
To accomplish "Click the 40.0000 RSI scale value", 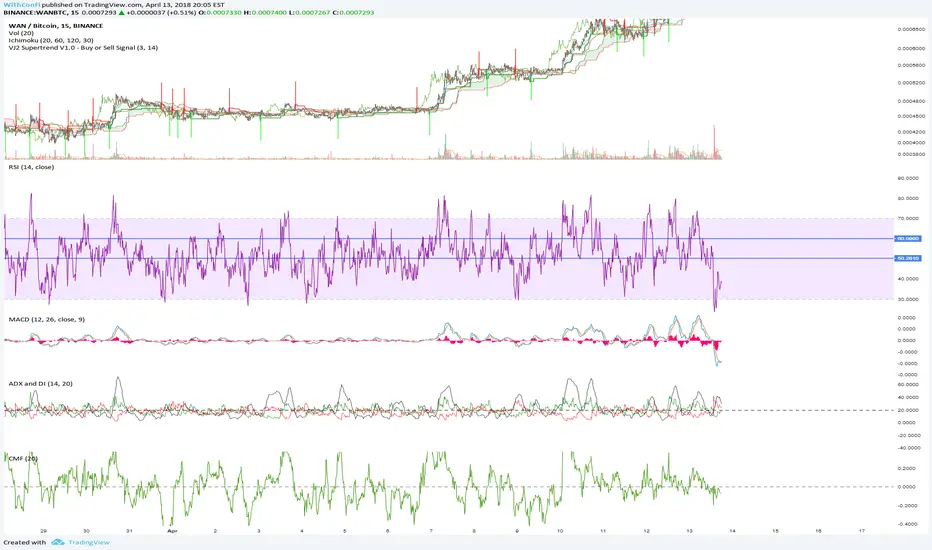I will [x=908, y=279].
